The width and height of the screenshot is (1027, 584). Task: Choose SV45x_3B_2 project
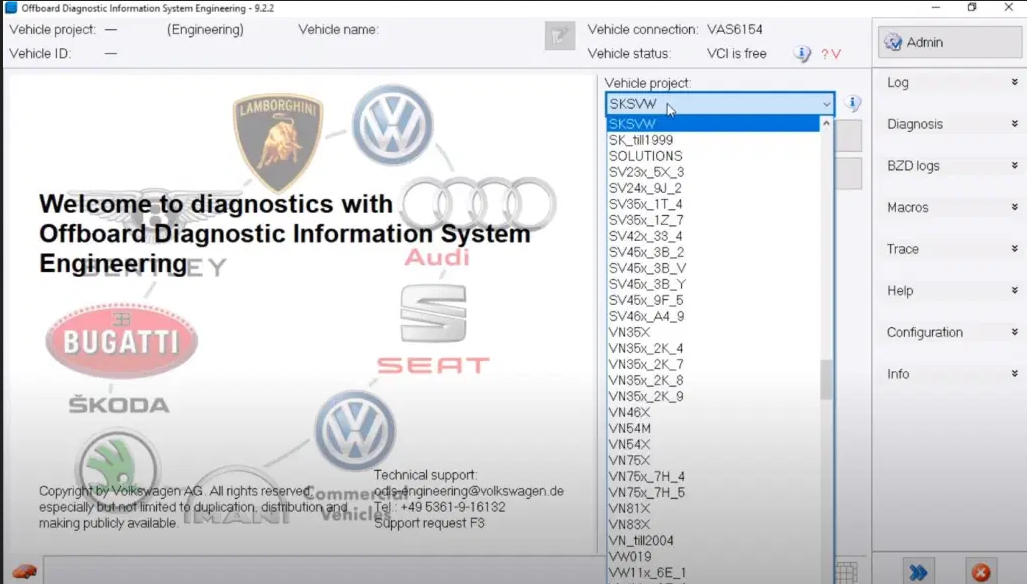pyautogui.click(x=713, y=252)
